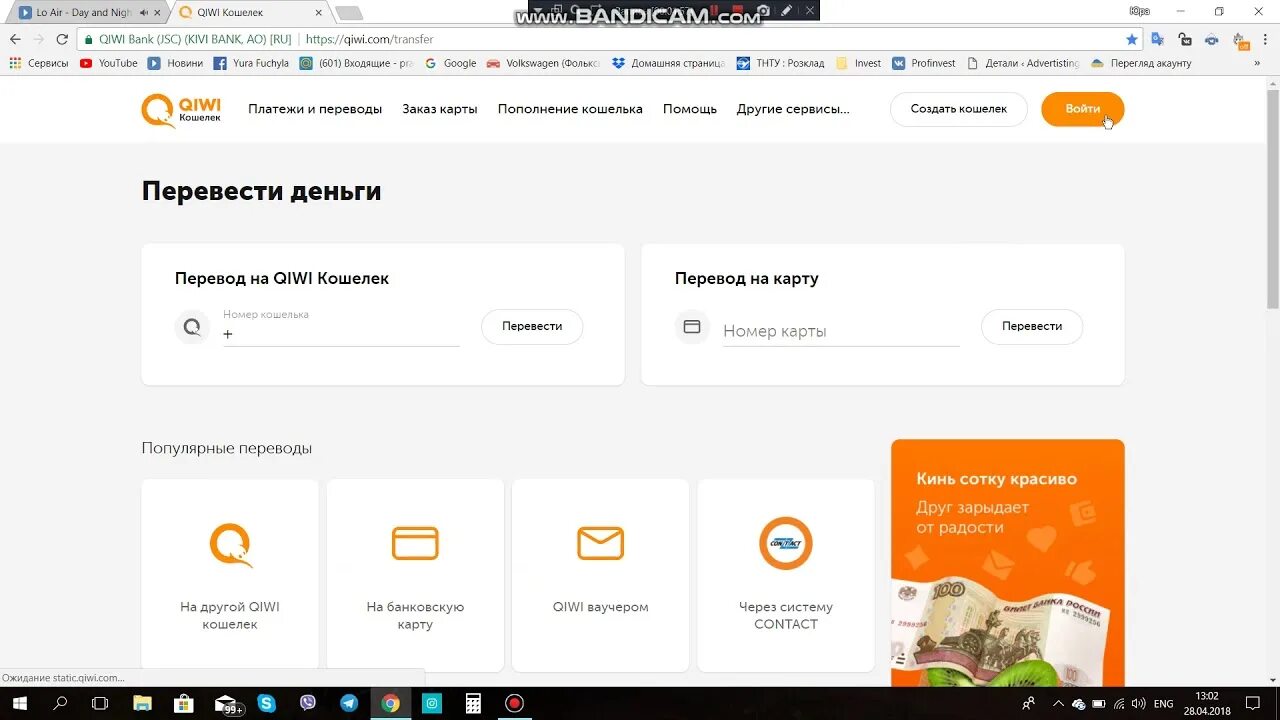The image size is (1280, 720).
Task: Switch the ENG input language
Action: pos(1164,703)
